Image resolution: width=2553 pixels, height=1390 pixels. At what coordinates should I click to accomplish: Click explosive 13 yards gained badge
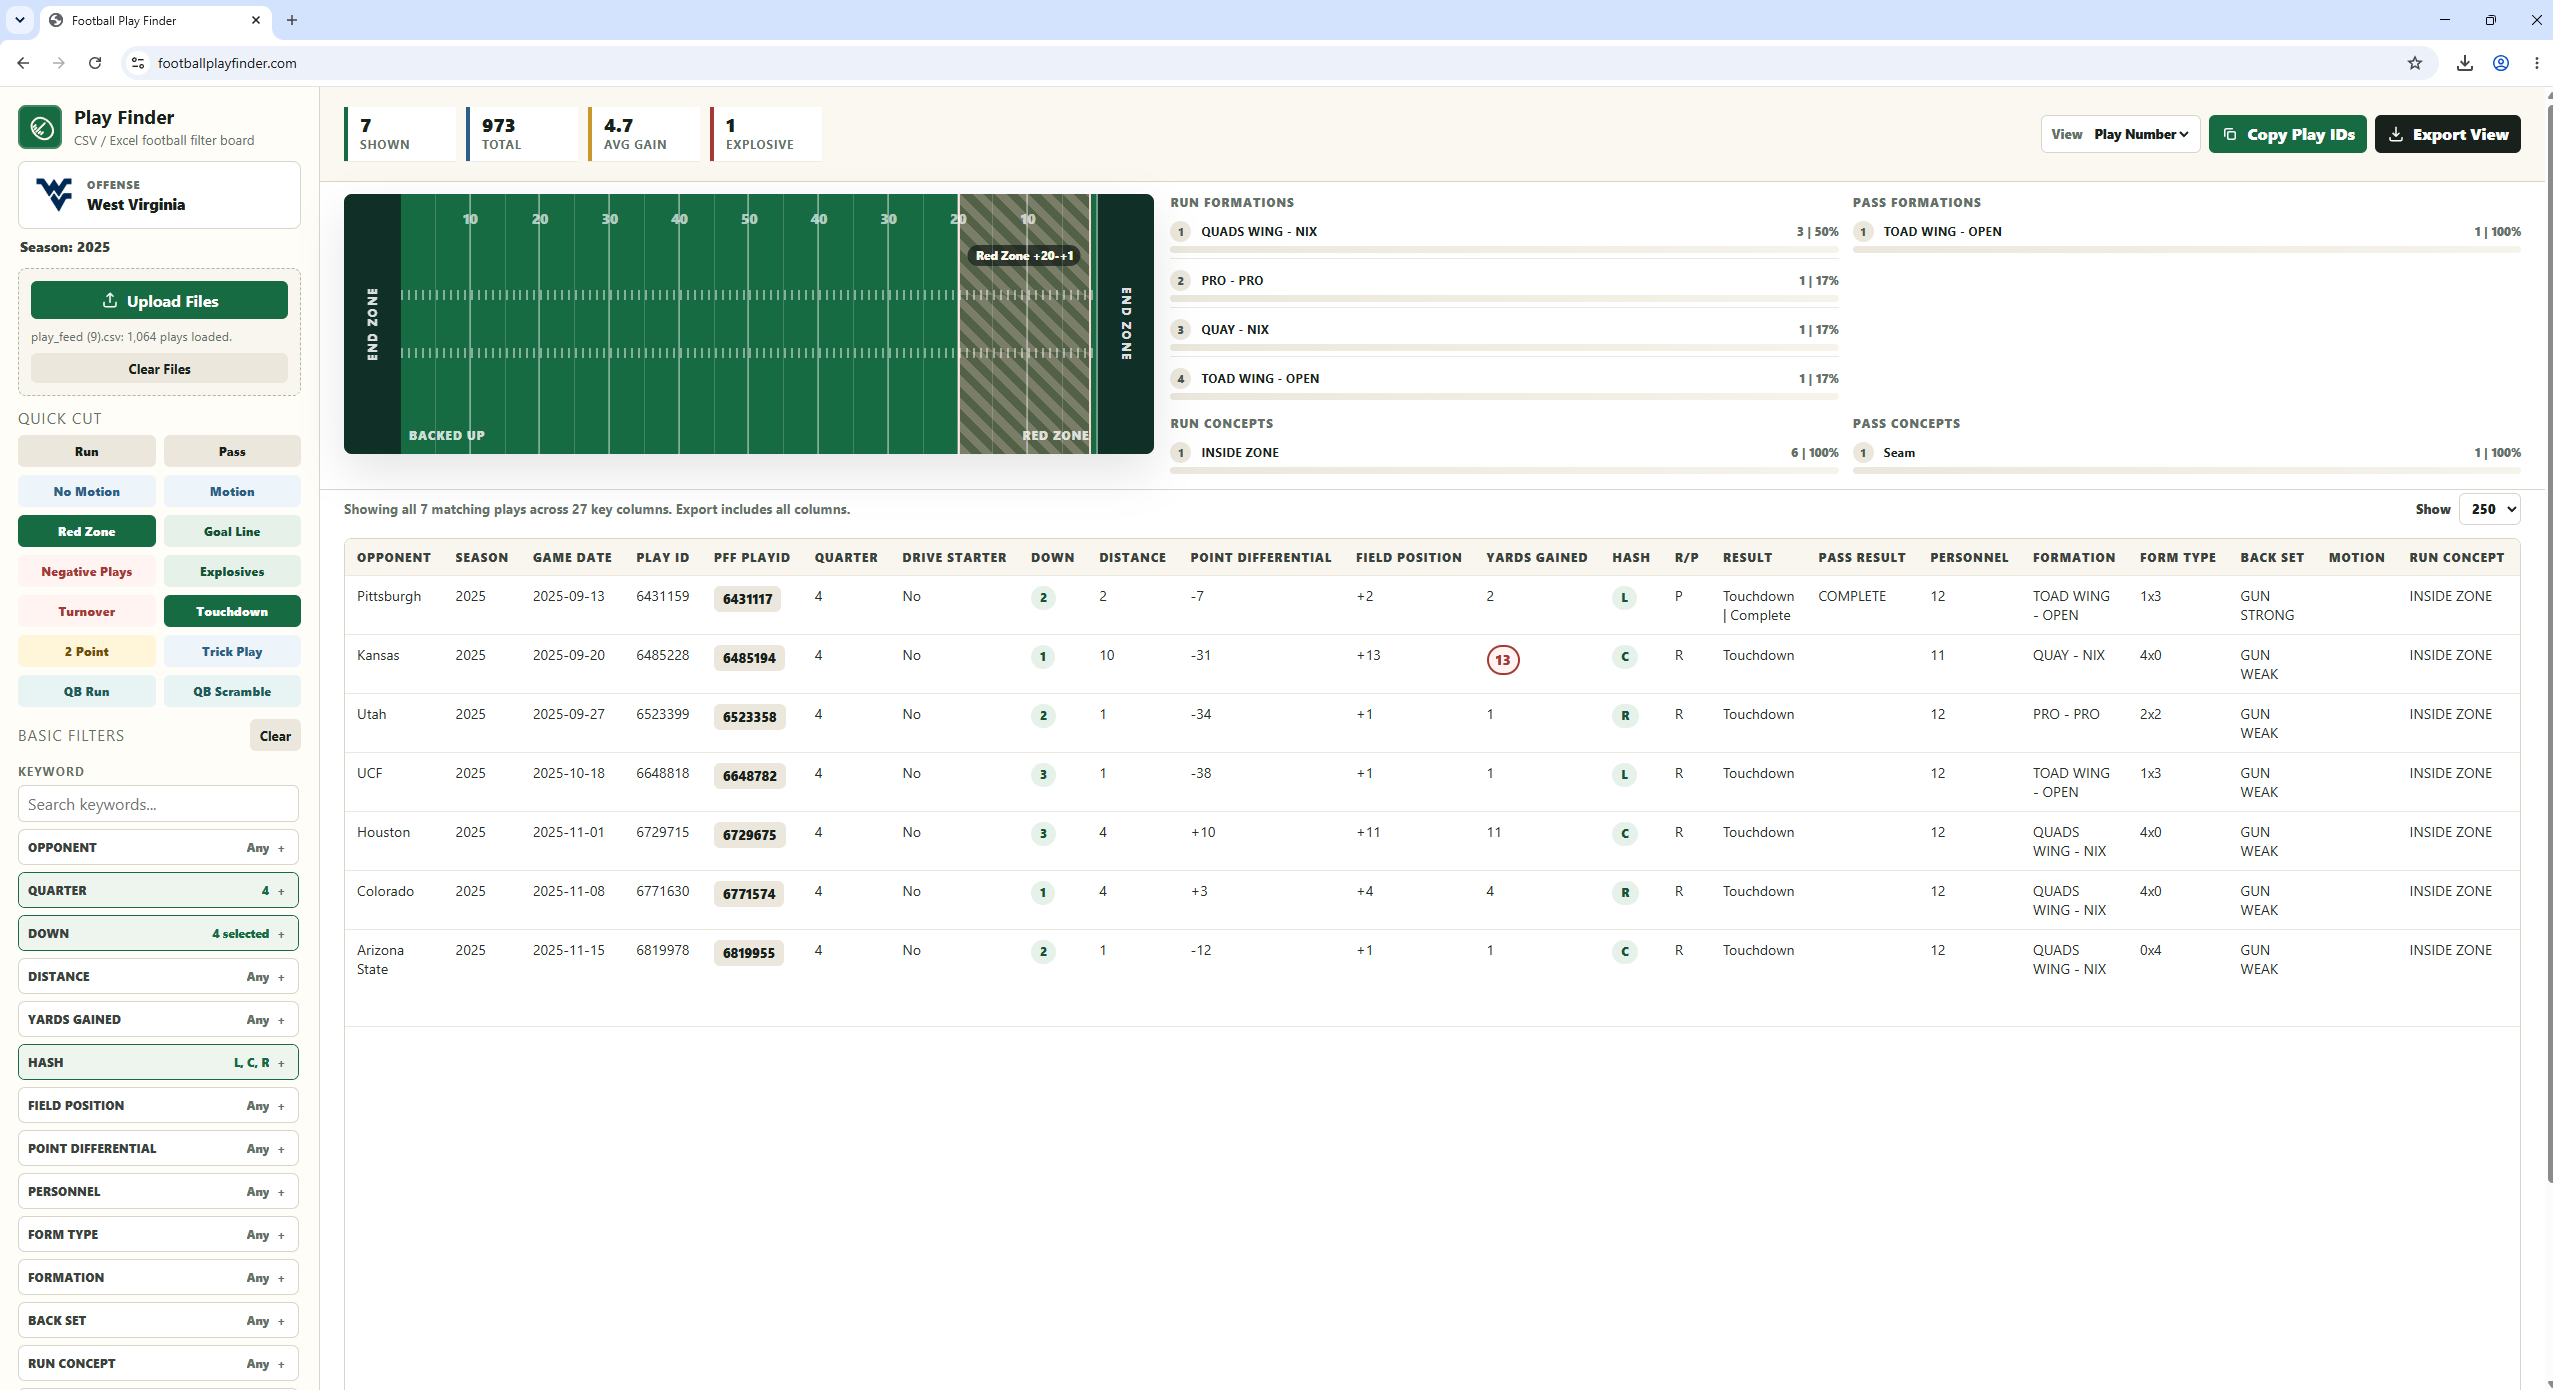click(1502, 660)
